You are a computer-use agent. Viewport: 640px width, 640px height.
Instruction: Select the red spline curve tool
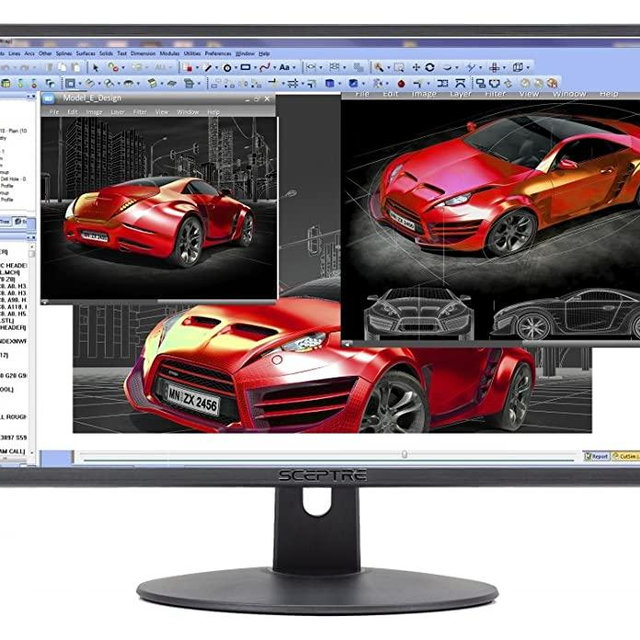(x=265, y=67)
